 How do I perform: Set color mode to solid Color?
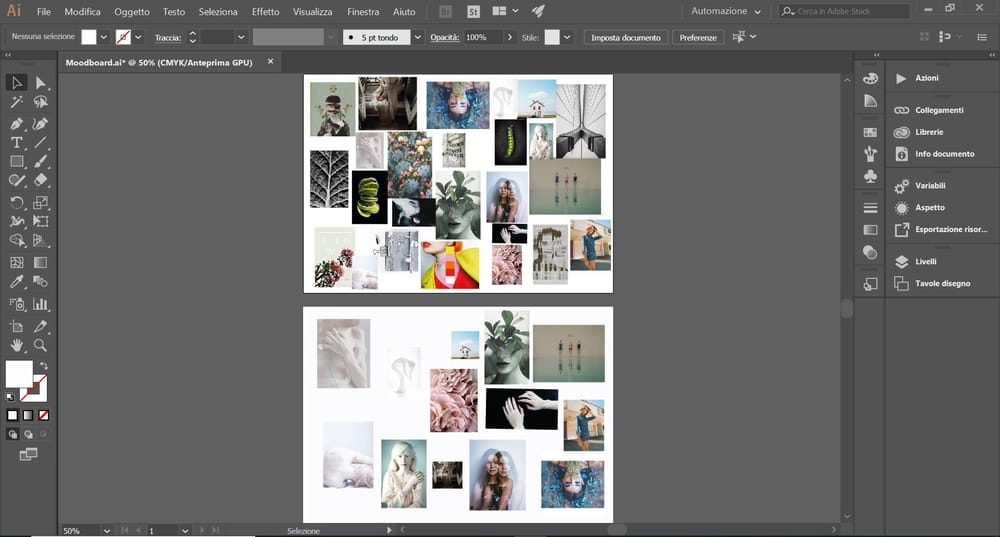pyautogui.click(x=12, y=415)
